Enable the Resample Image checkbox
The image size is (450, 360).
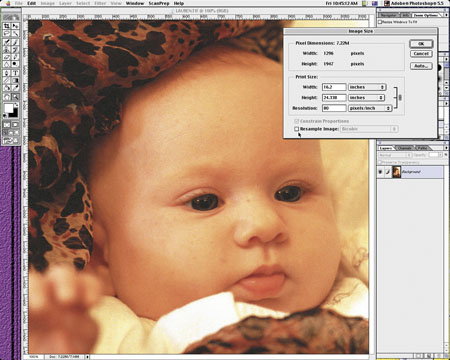point(296,129)
